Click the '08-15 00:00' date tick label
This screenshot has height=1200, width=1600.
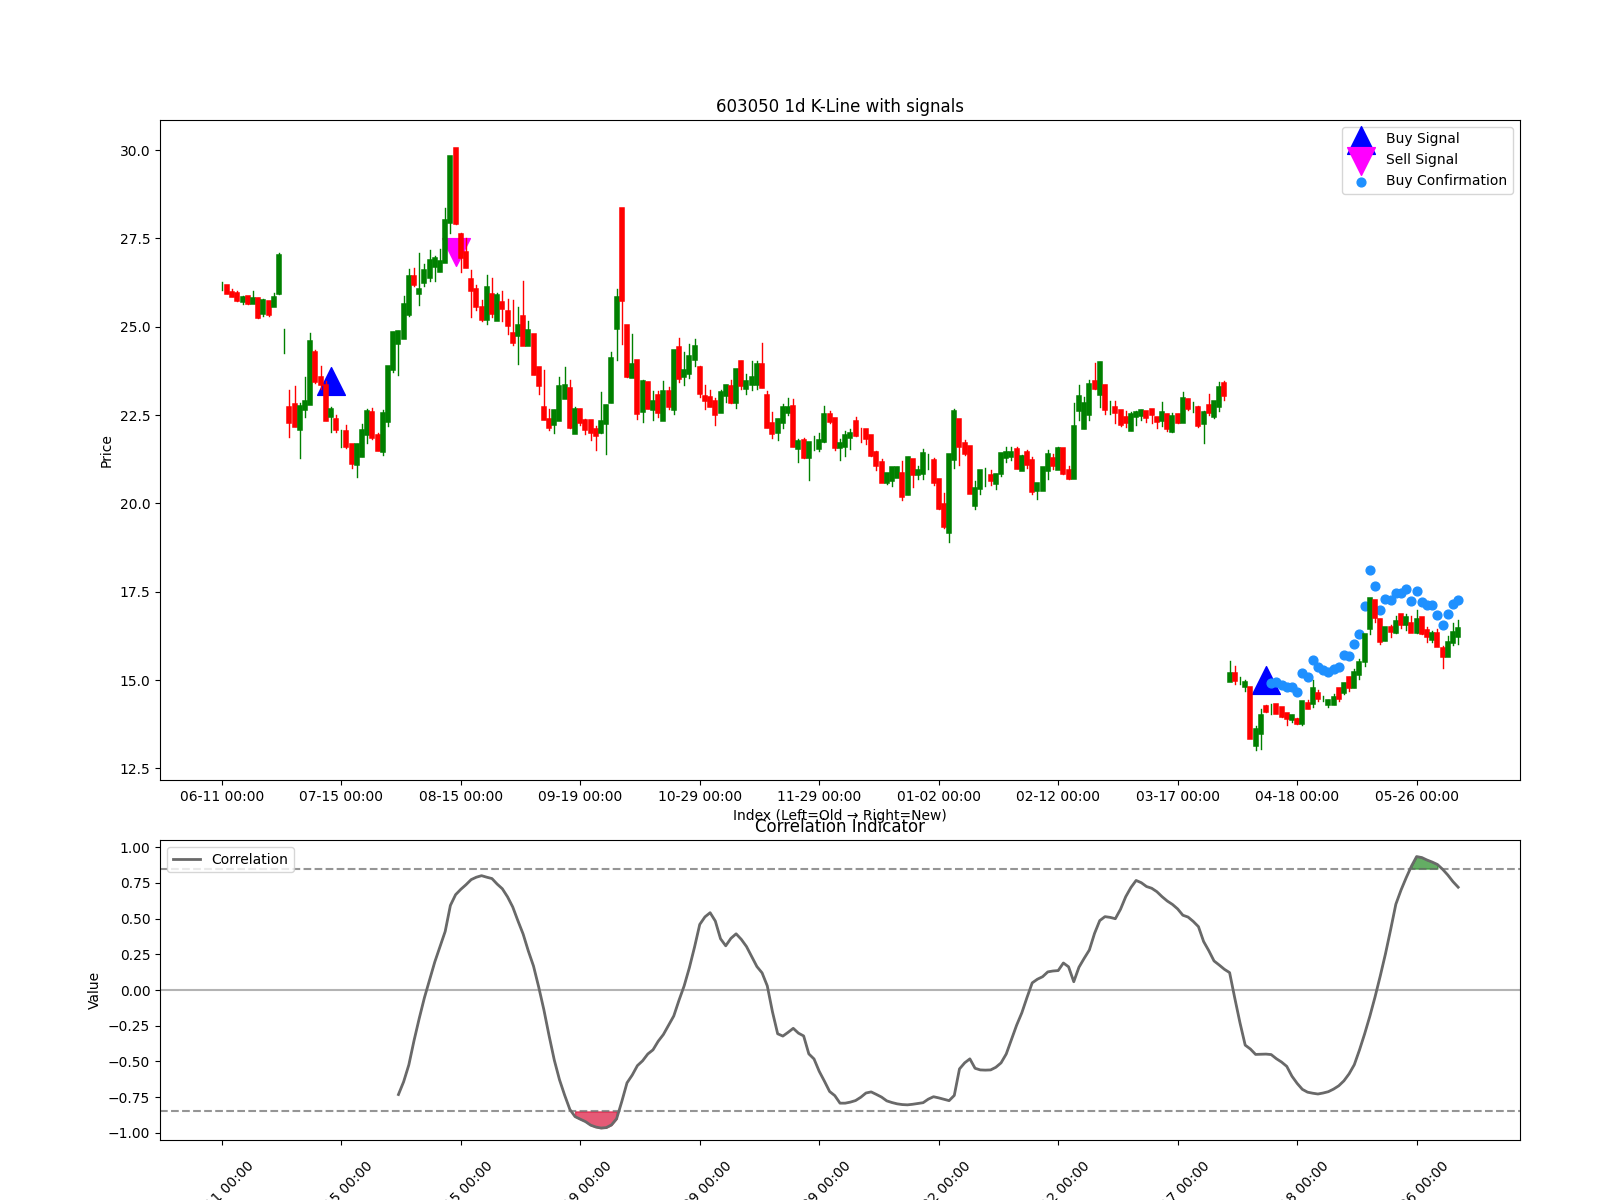click(461, 797)
